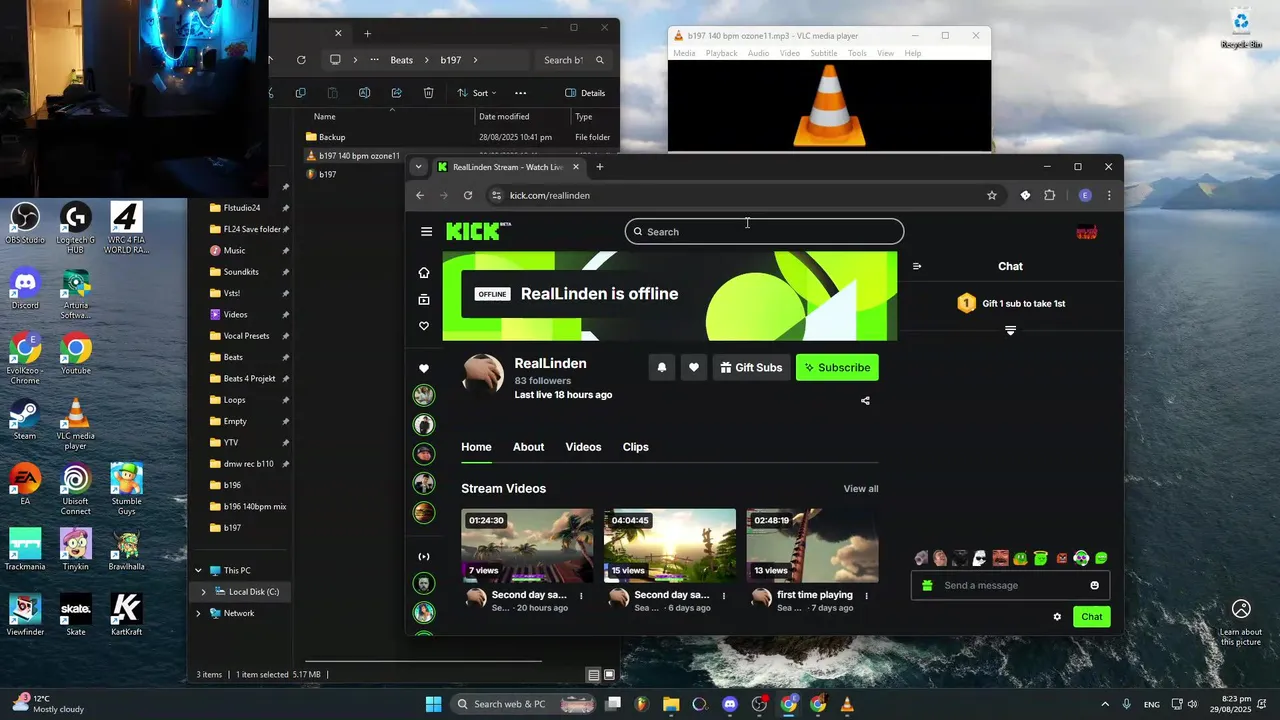Click the Beats breadcrumb in File Explorer
This screenshot has height=720, width=1280.
[x=401, y=60]
